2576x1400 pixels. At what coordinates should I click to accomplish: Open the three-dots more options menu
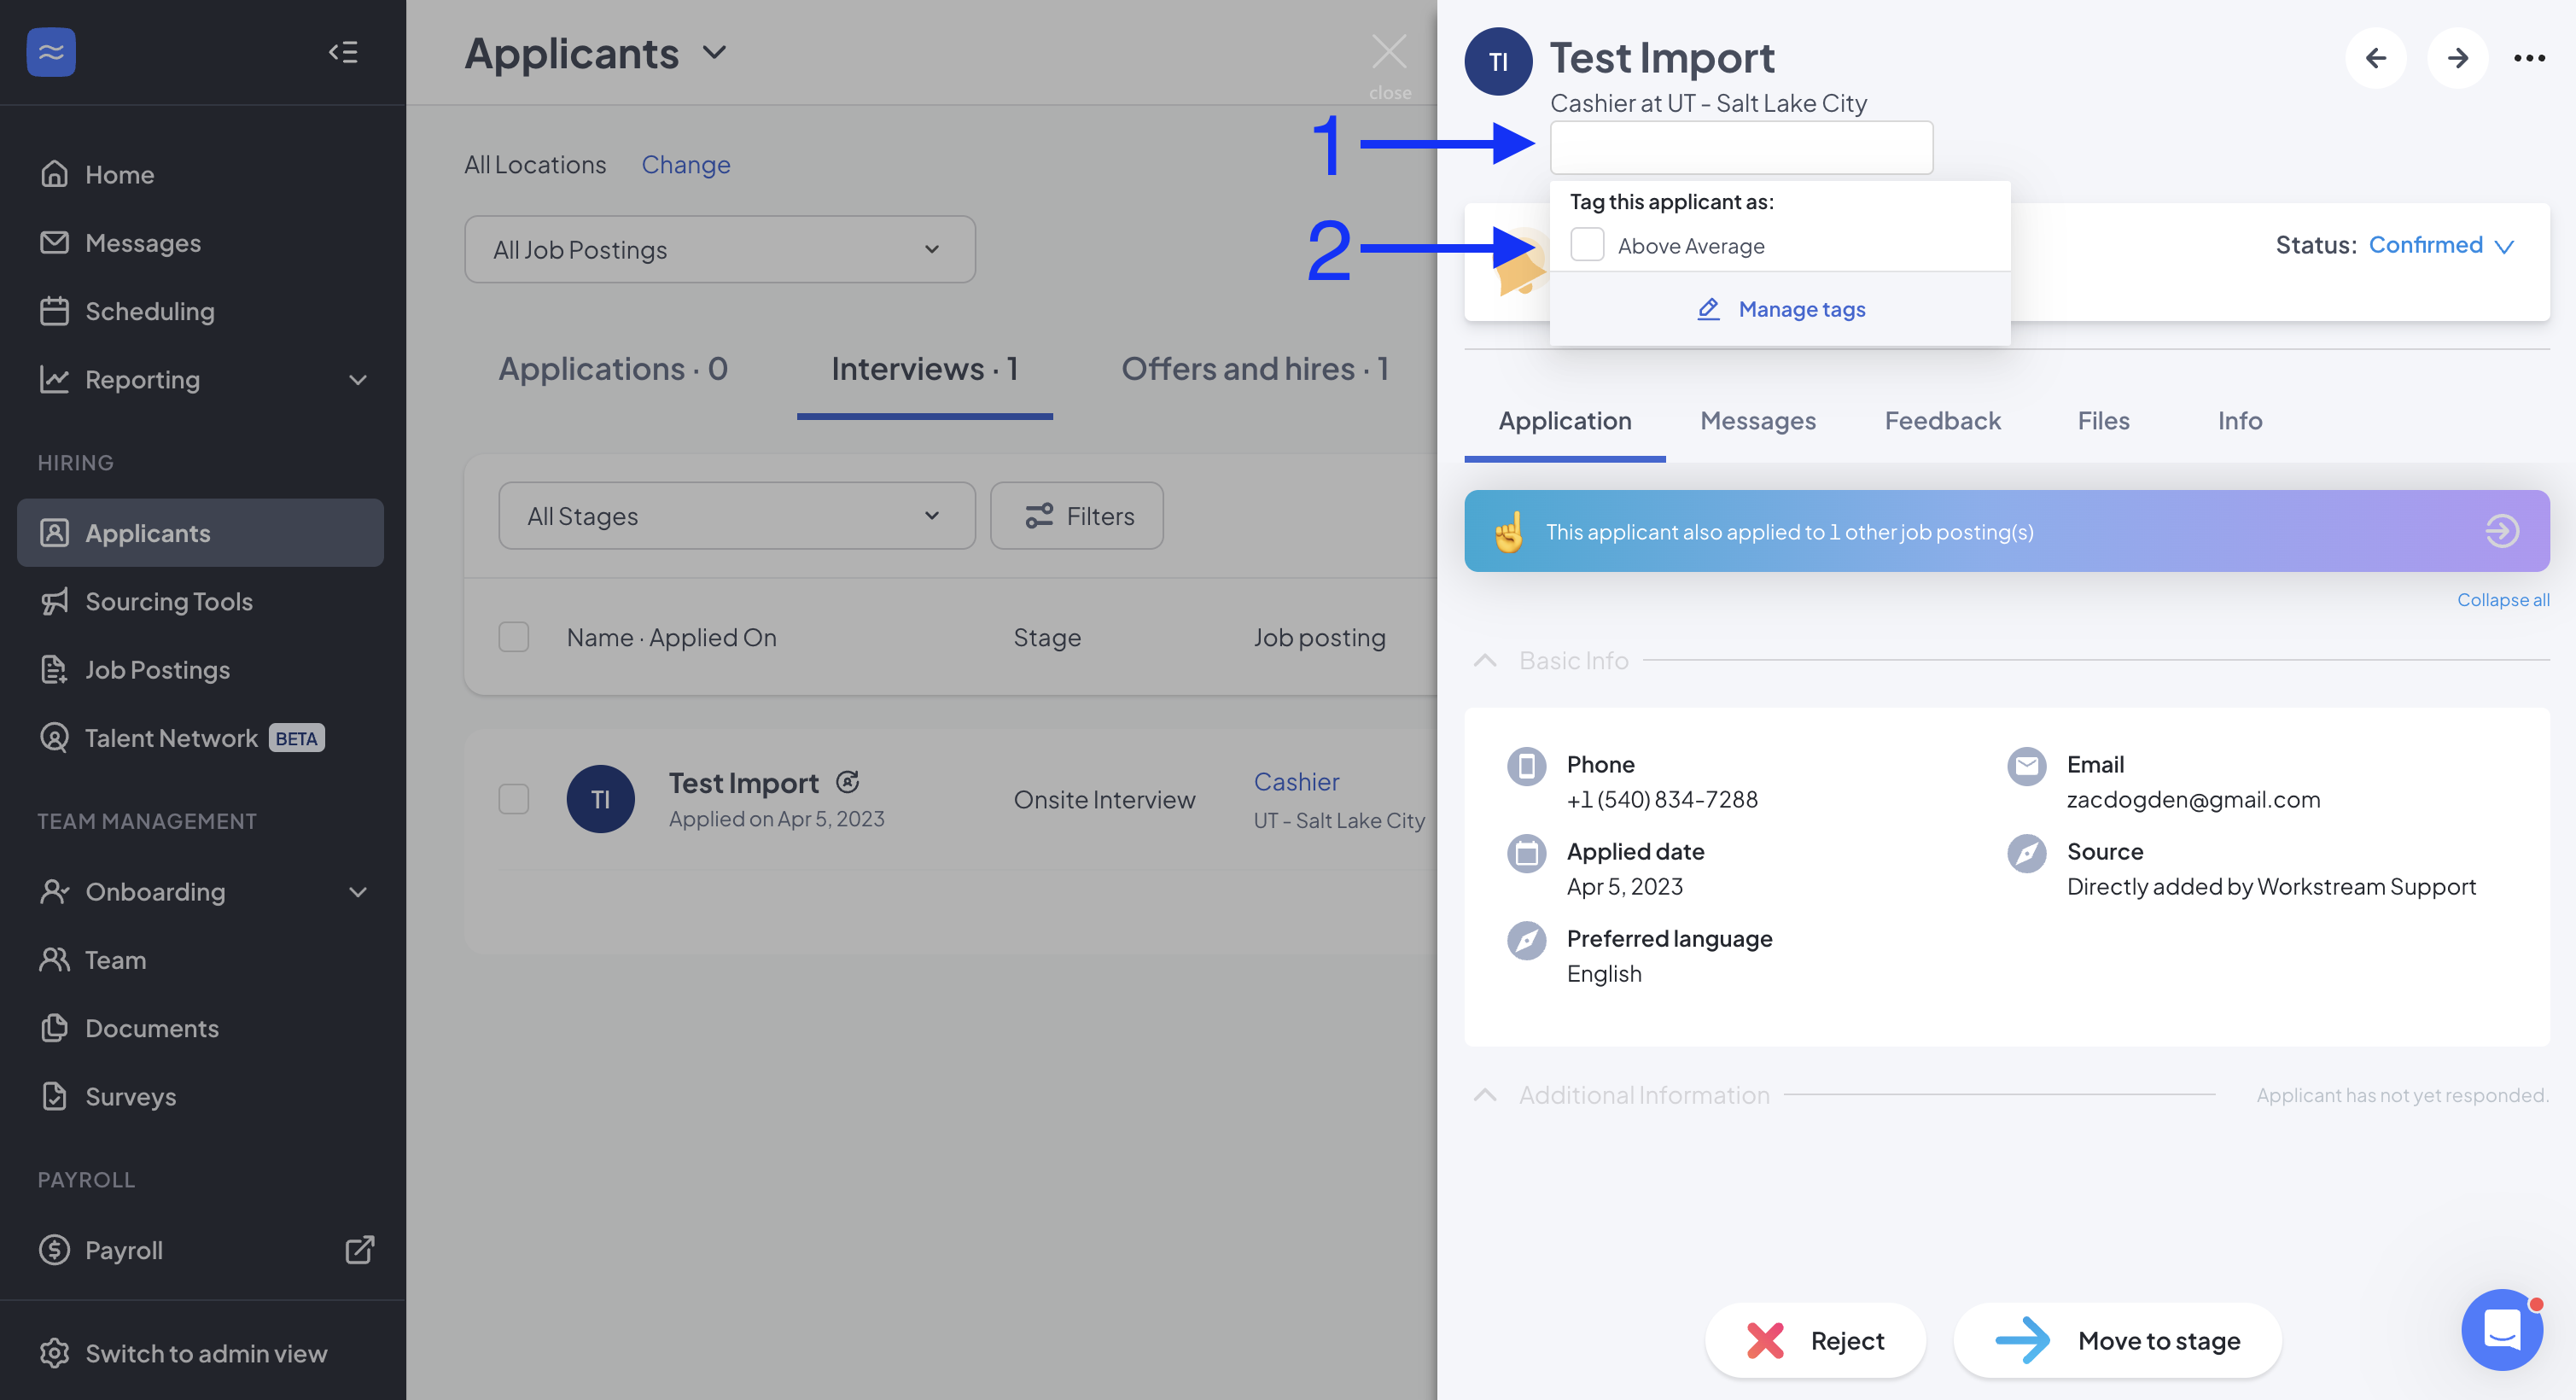[x=2529, y=58]
